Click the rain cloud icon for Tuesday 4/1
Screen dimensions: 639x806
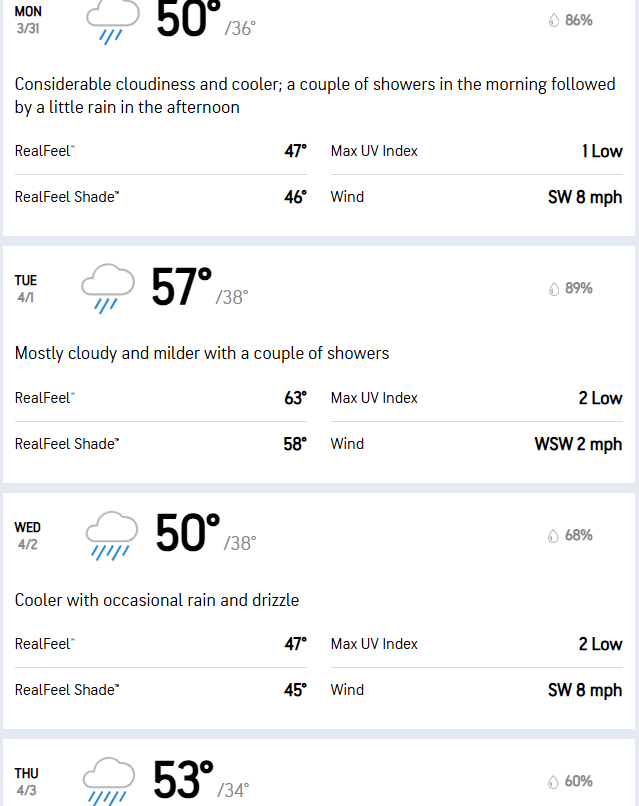pyautogui.click(x=107, y=288)
